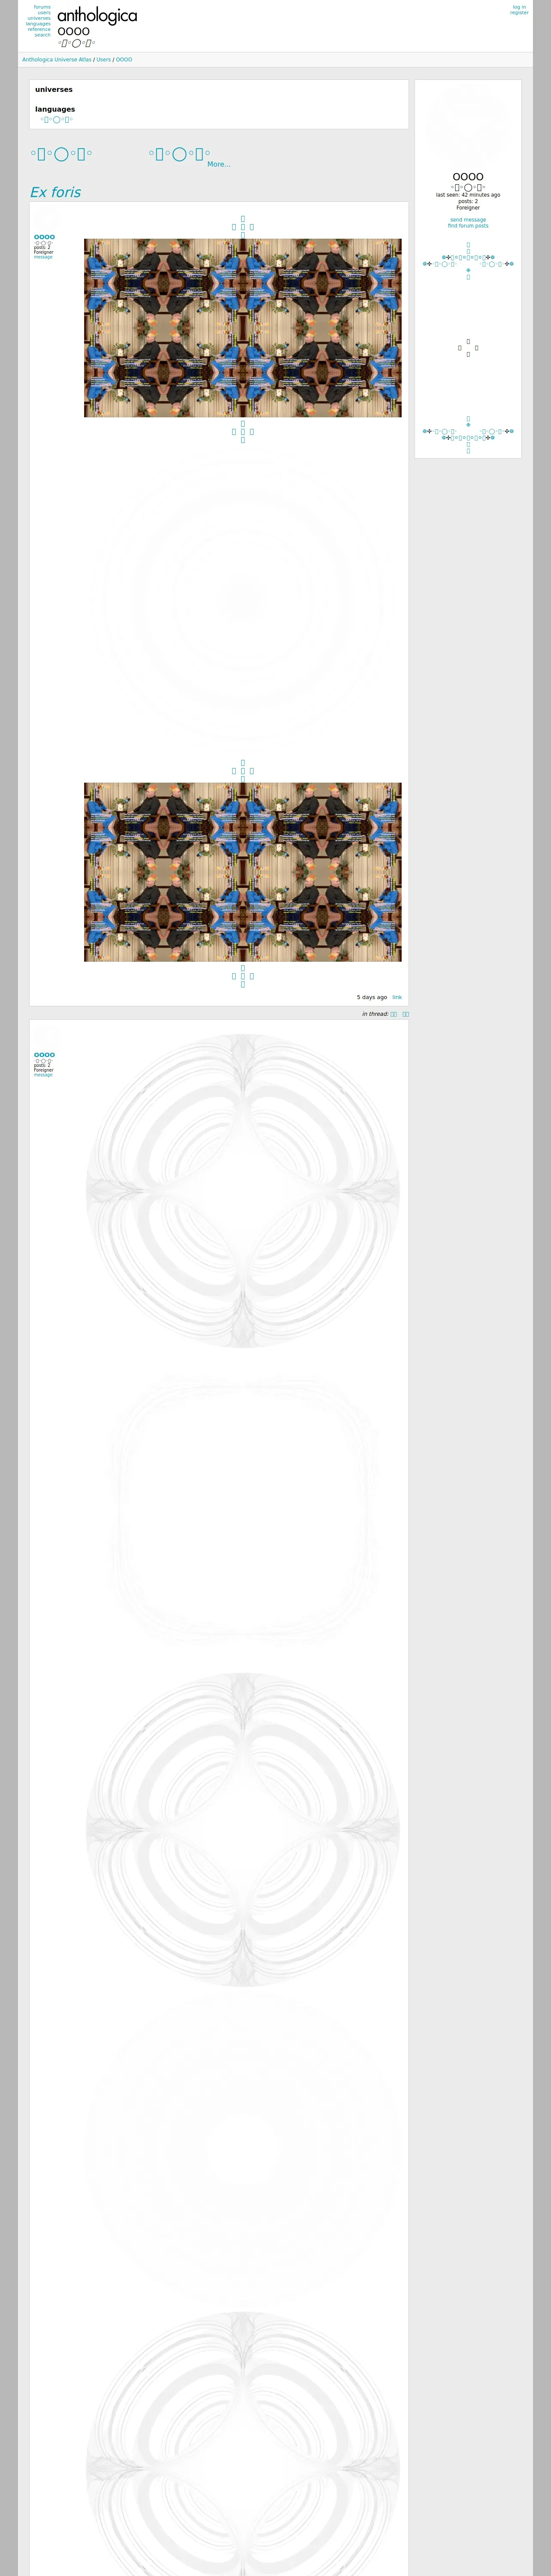
Task: Click message link in the second post
Action: (43, 1075)
